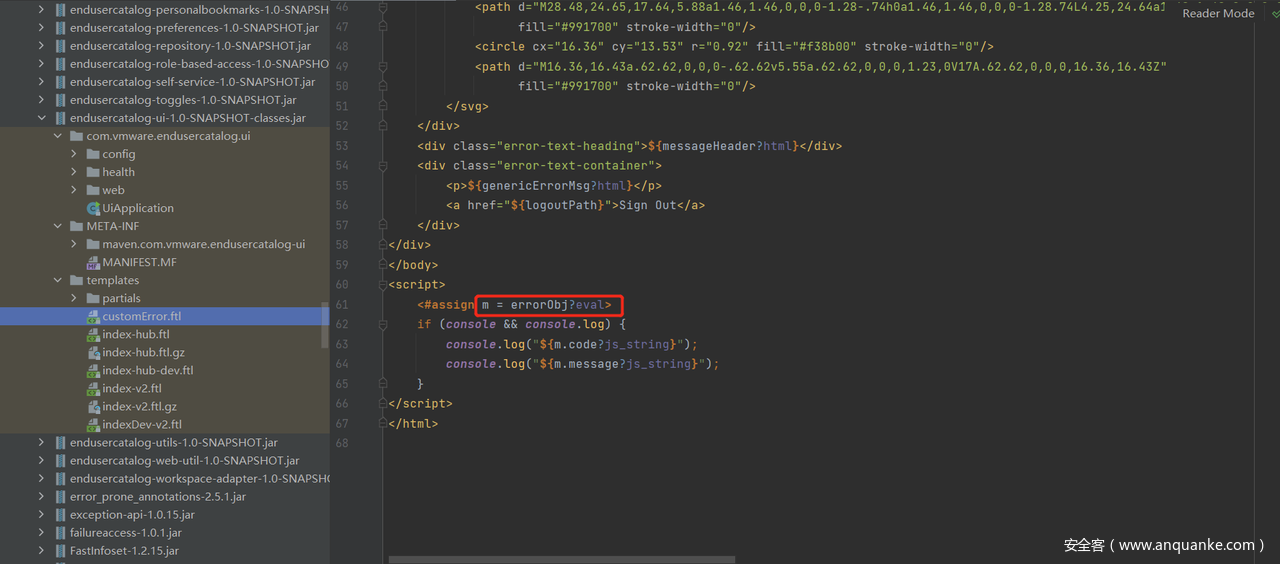Image resolution: width=1280 pixels, height=564 pixels.
Task: Click the maven.com.vmware.endusercatalog-ui folder icon
Action: click(93, 244)
